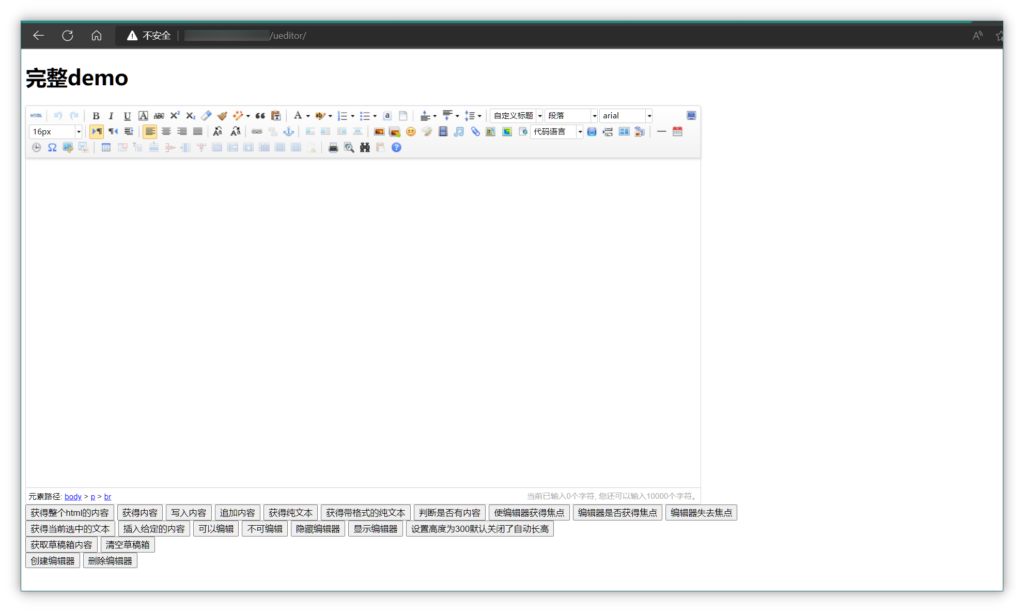Insert video with film icon
1024x612 pixels.
tap(443, 131)
